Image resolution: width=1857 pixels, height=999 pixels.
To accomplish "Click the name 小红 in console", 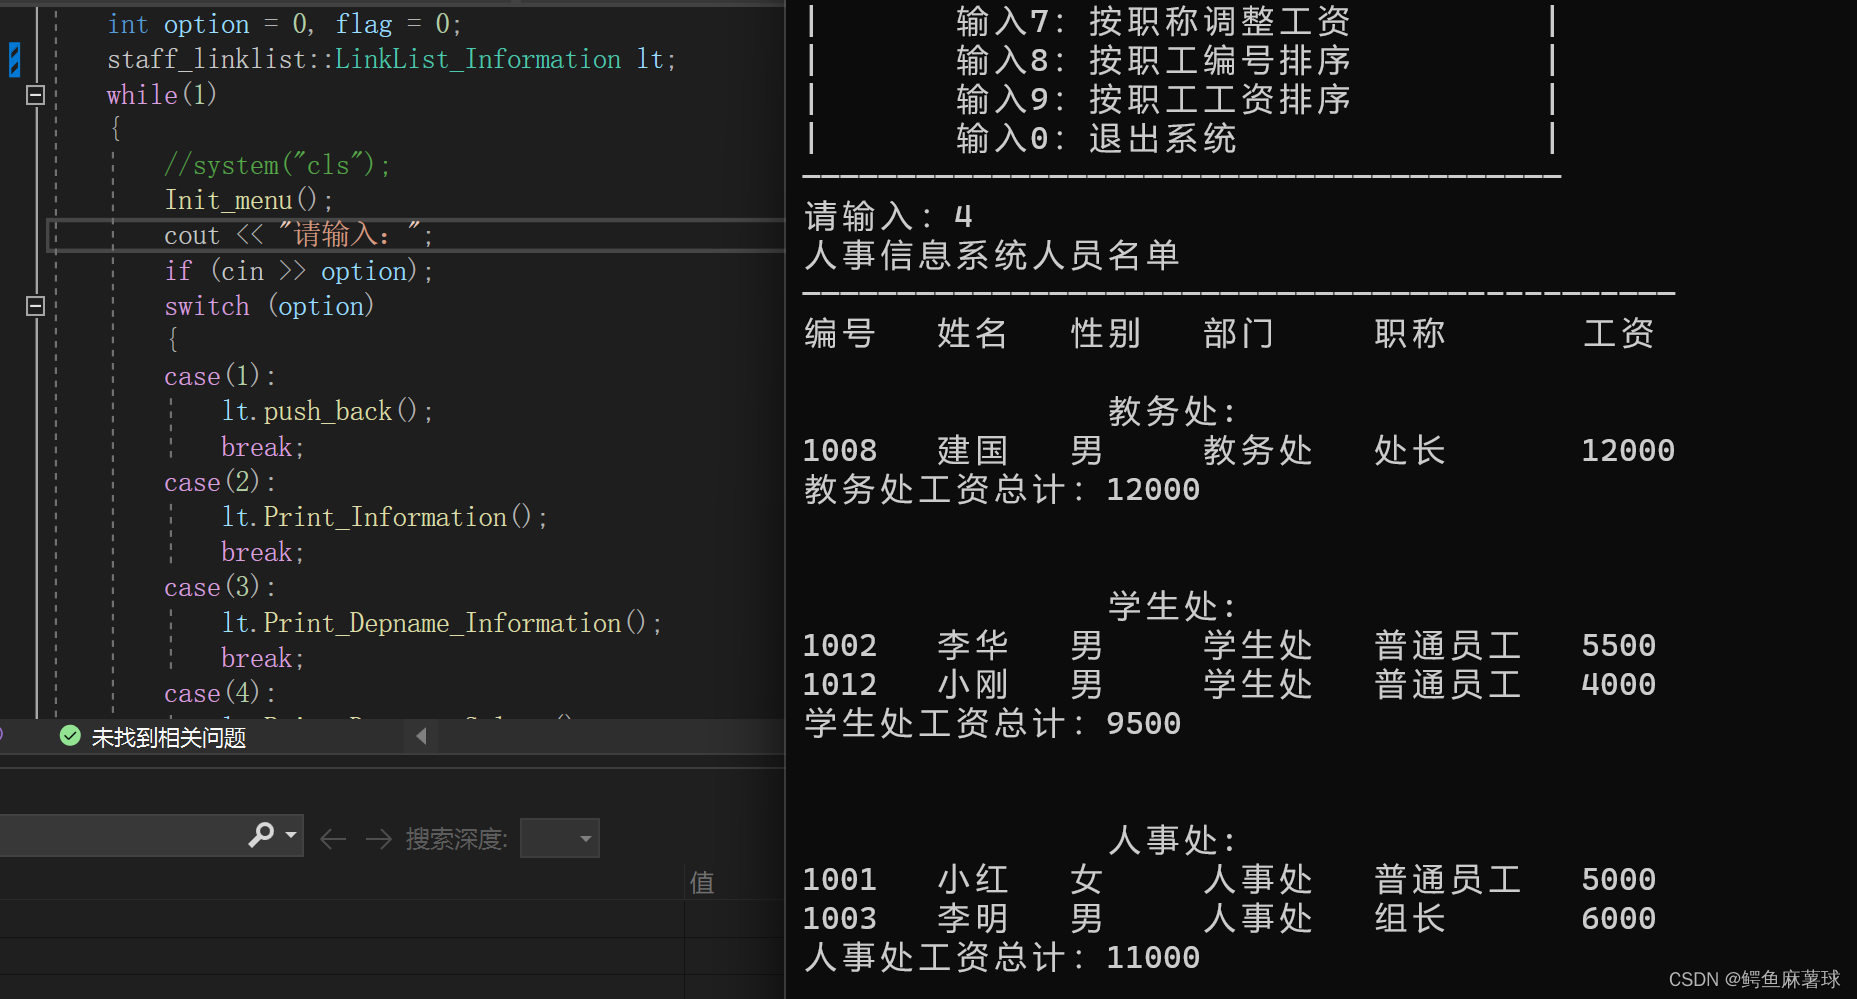I will coord(973,879).
